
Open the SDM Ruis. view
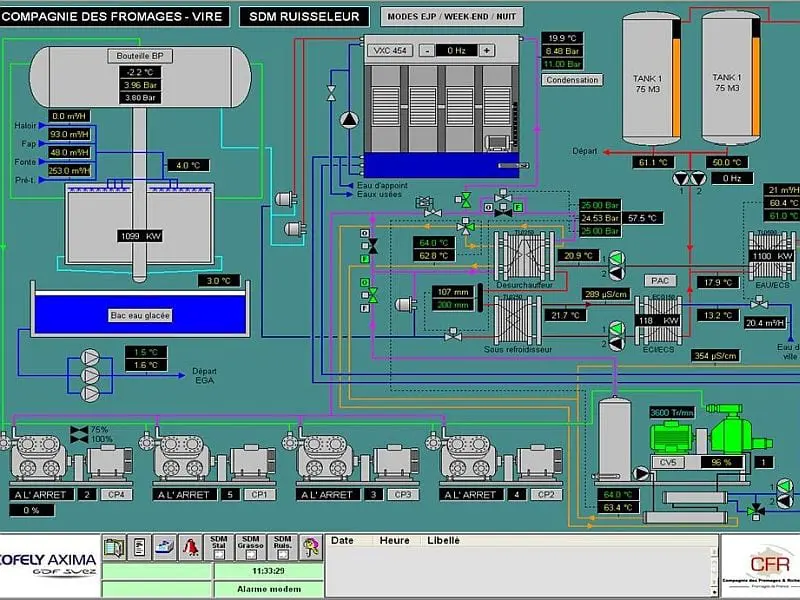click(283, 546)
